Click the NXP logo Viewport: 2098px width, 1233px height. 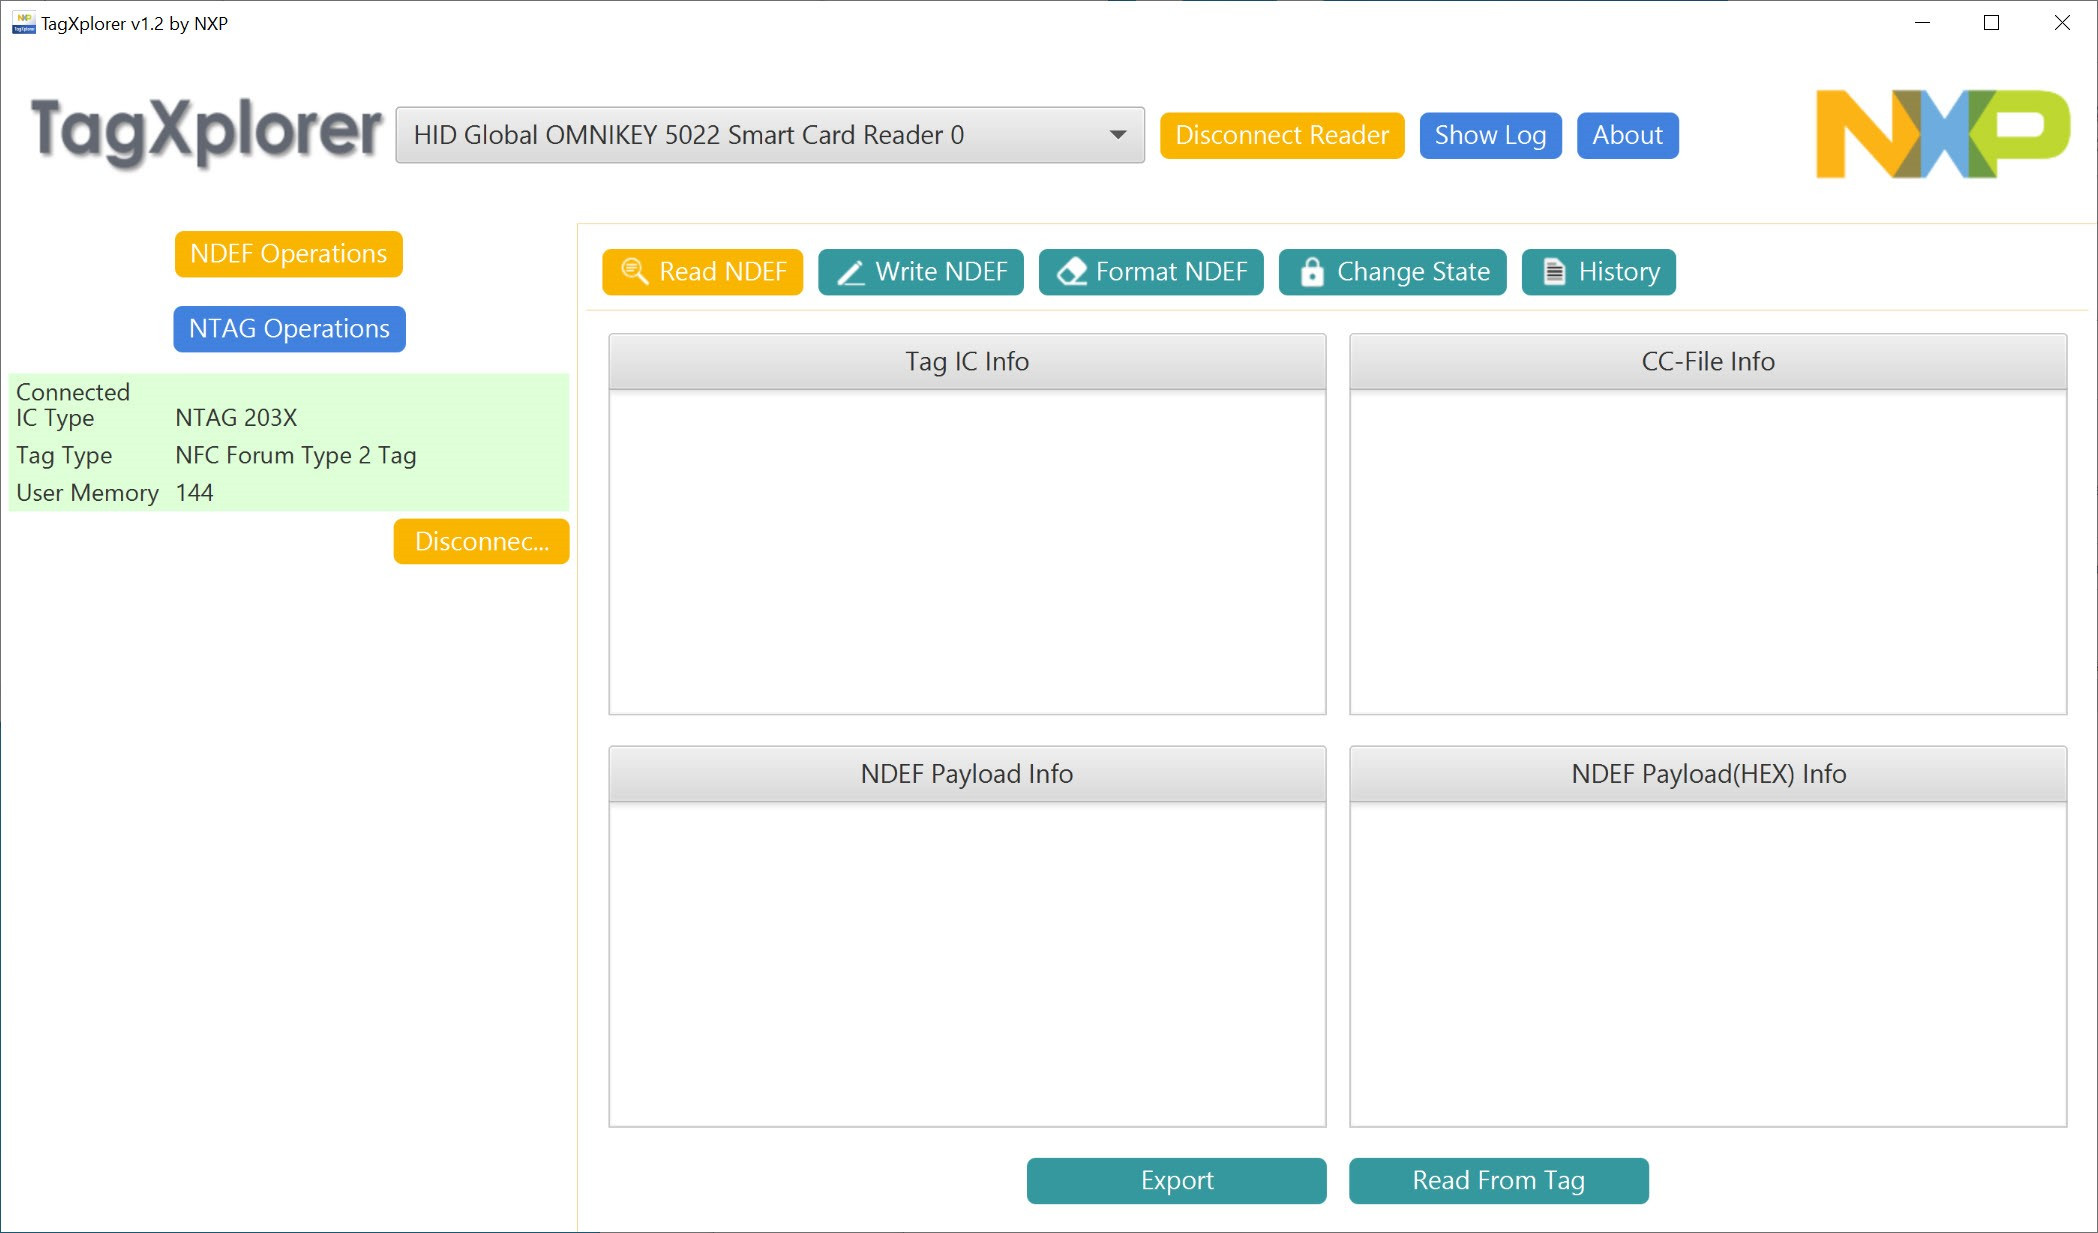[x=1941, y=134]
